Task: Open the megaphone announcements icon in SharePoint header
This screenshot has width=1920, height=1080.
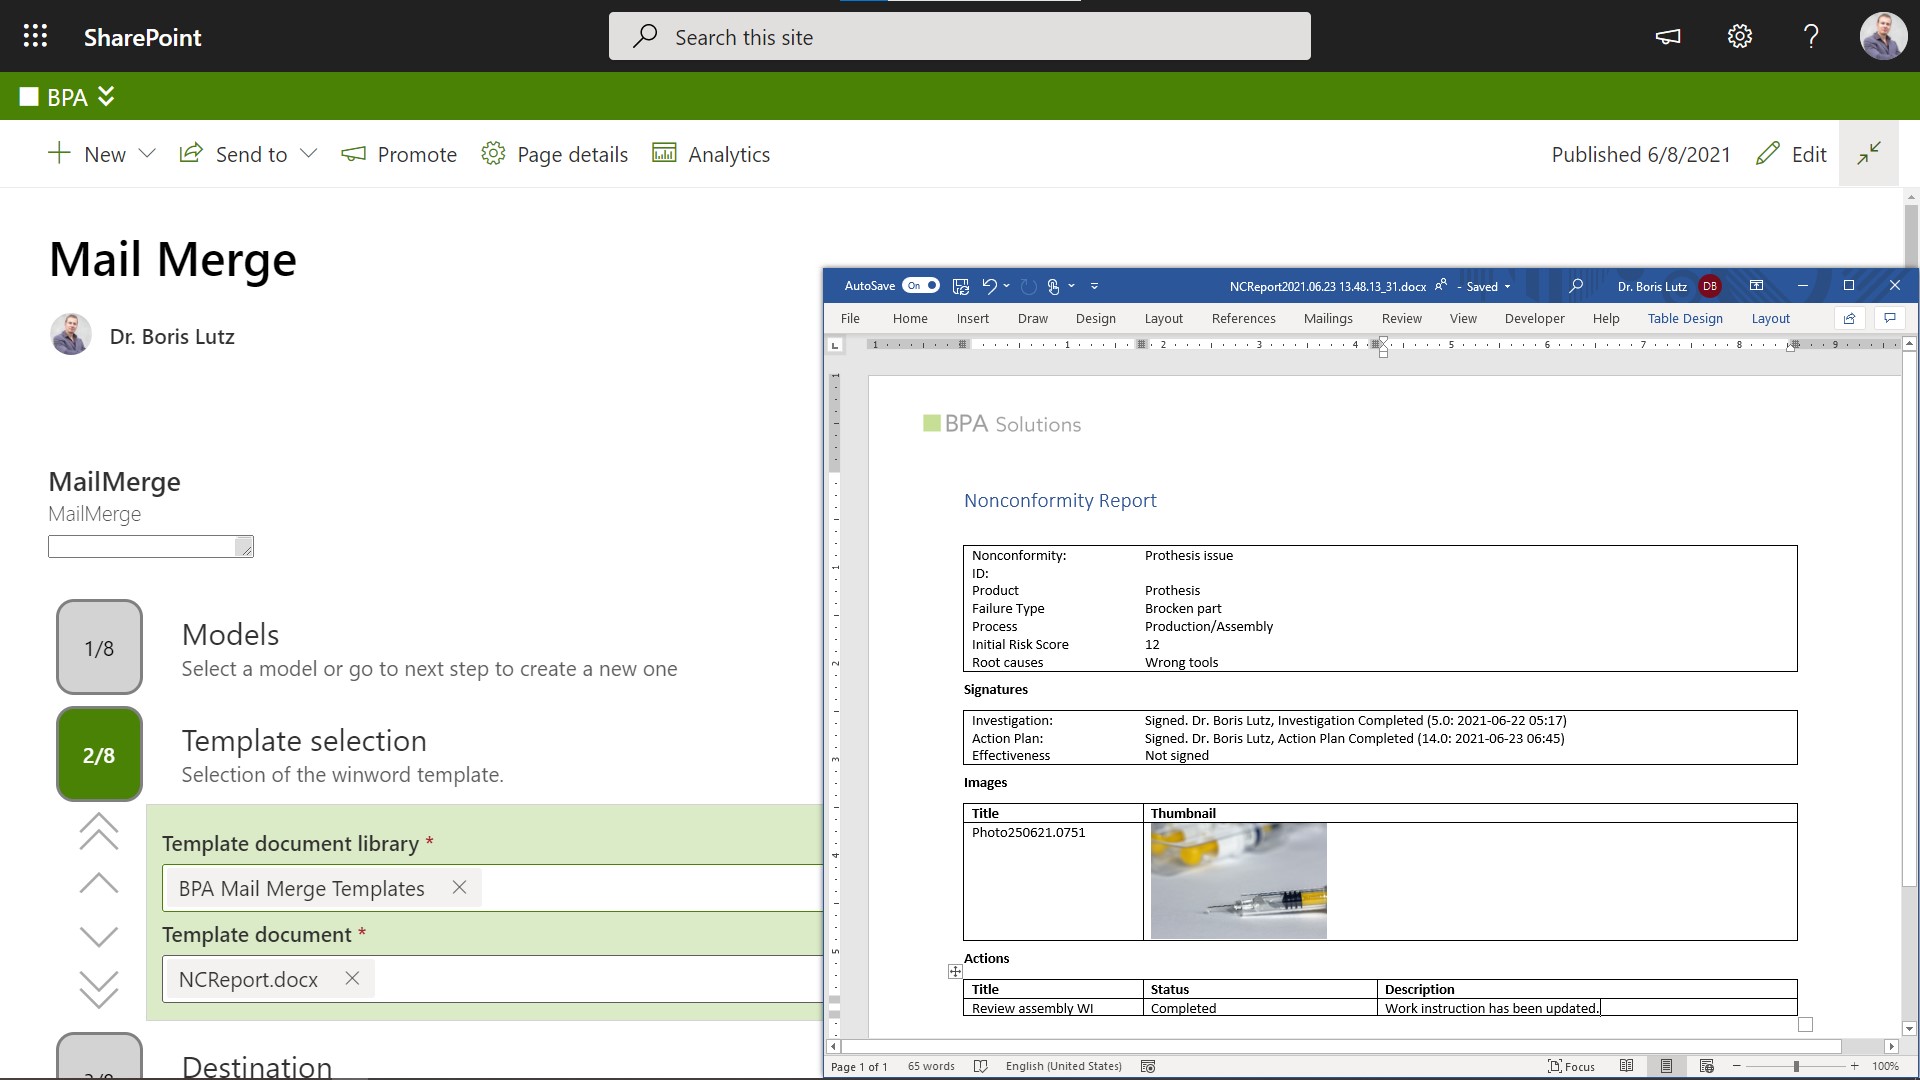Action: pyautogui.click(x=1668, y=37)
